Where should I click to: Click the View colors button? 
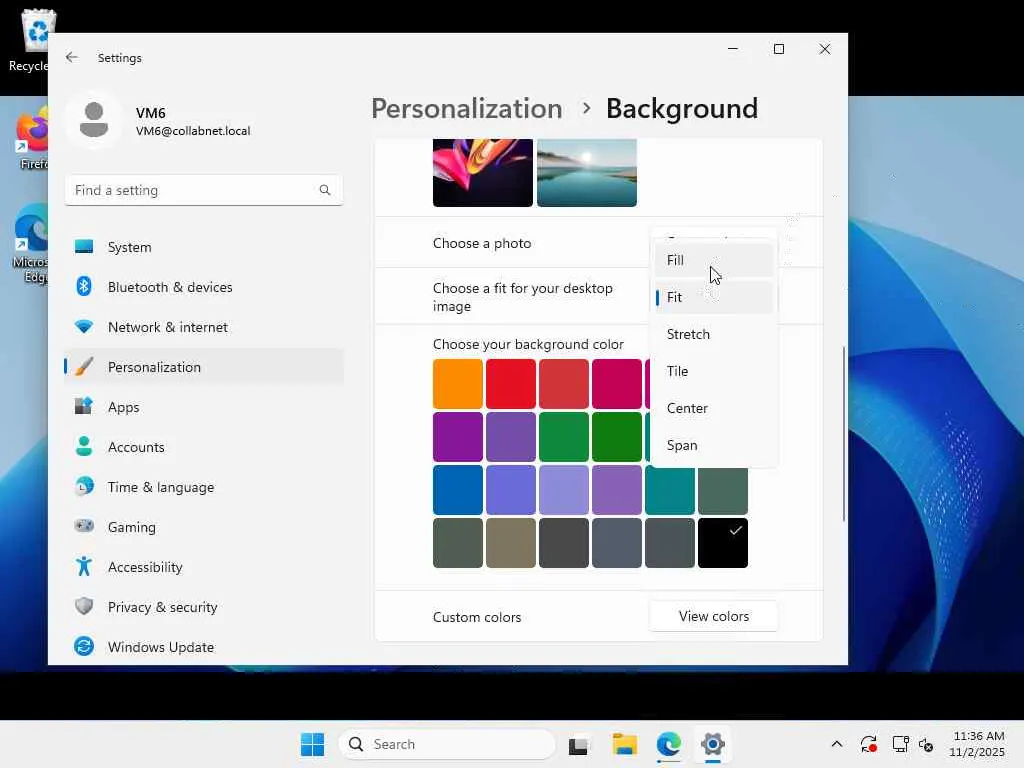(713, 616)
